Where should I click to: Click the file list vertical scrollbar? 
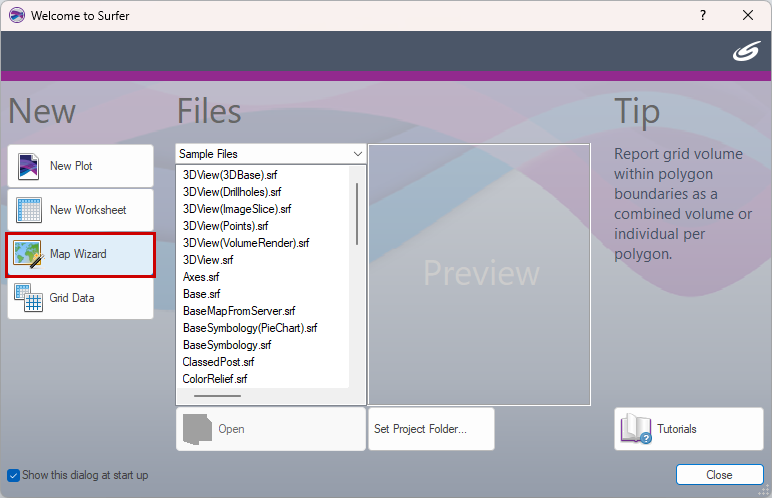click(x=357, y=214)
